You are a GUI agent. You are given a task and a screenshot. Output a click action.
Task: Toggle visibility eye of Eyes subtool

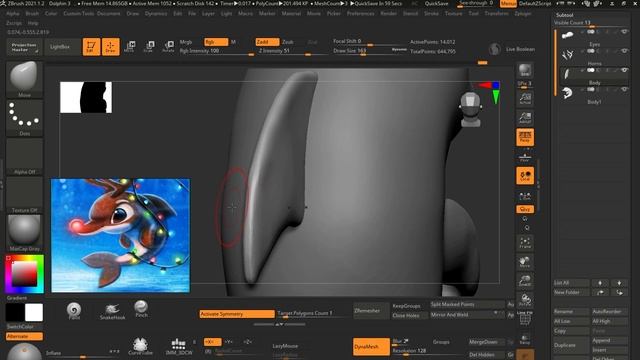pyautogui.click(x=624, y=32)
